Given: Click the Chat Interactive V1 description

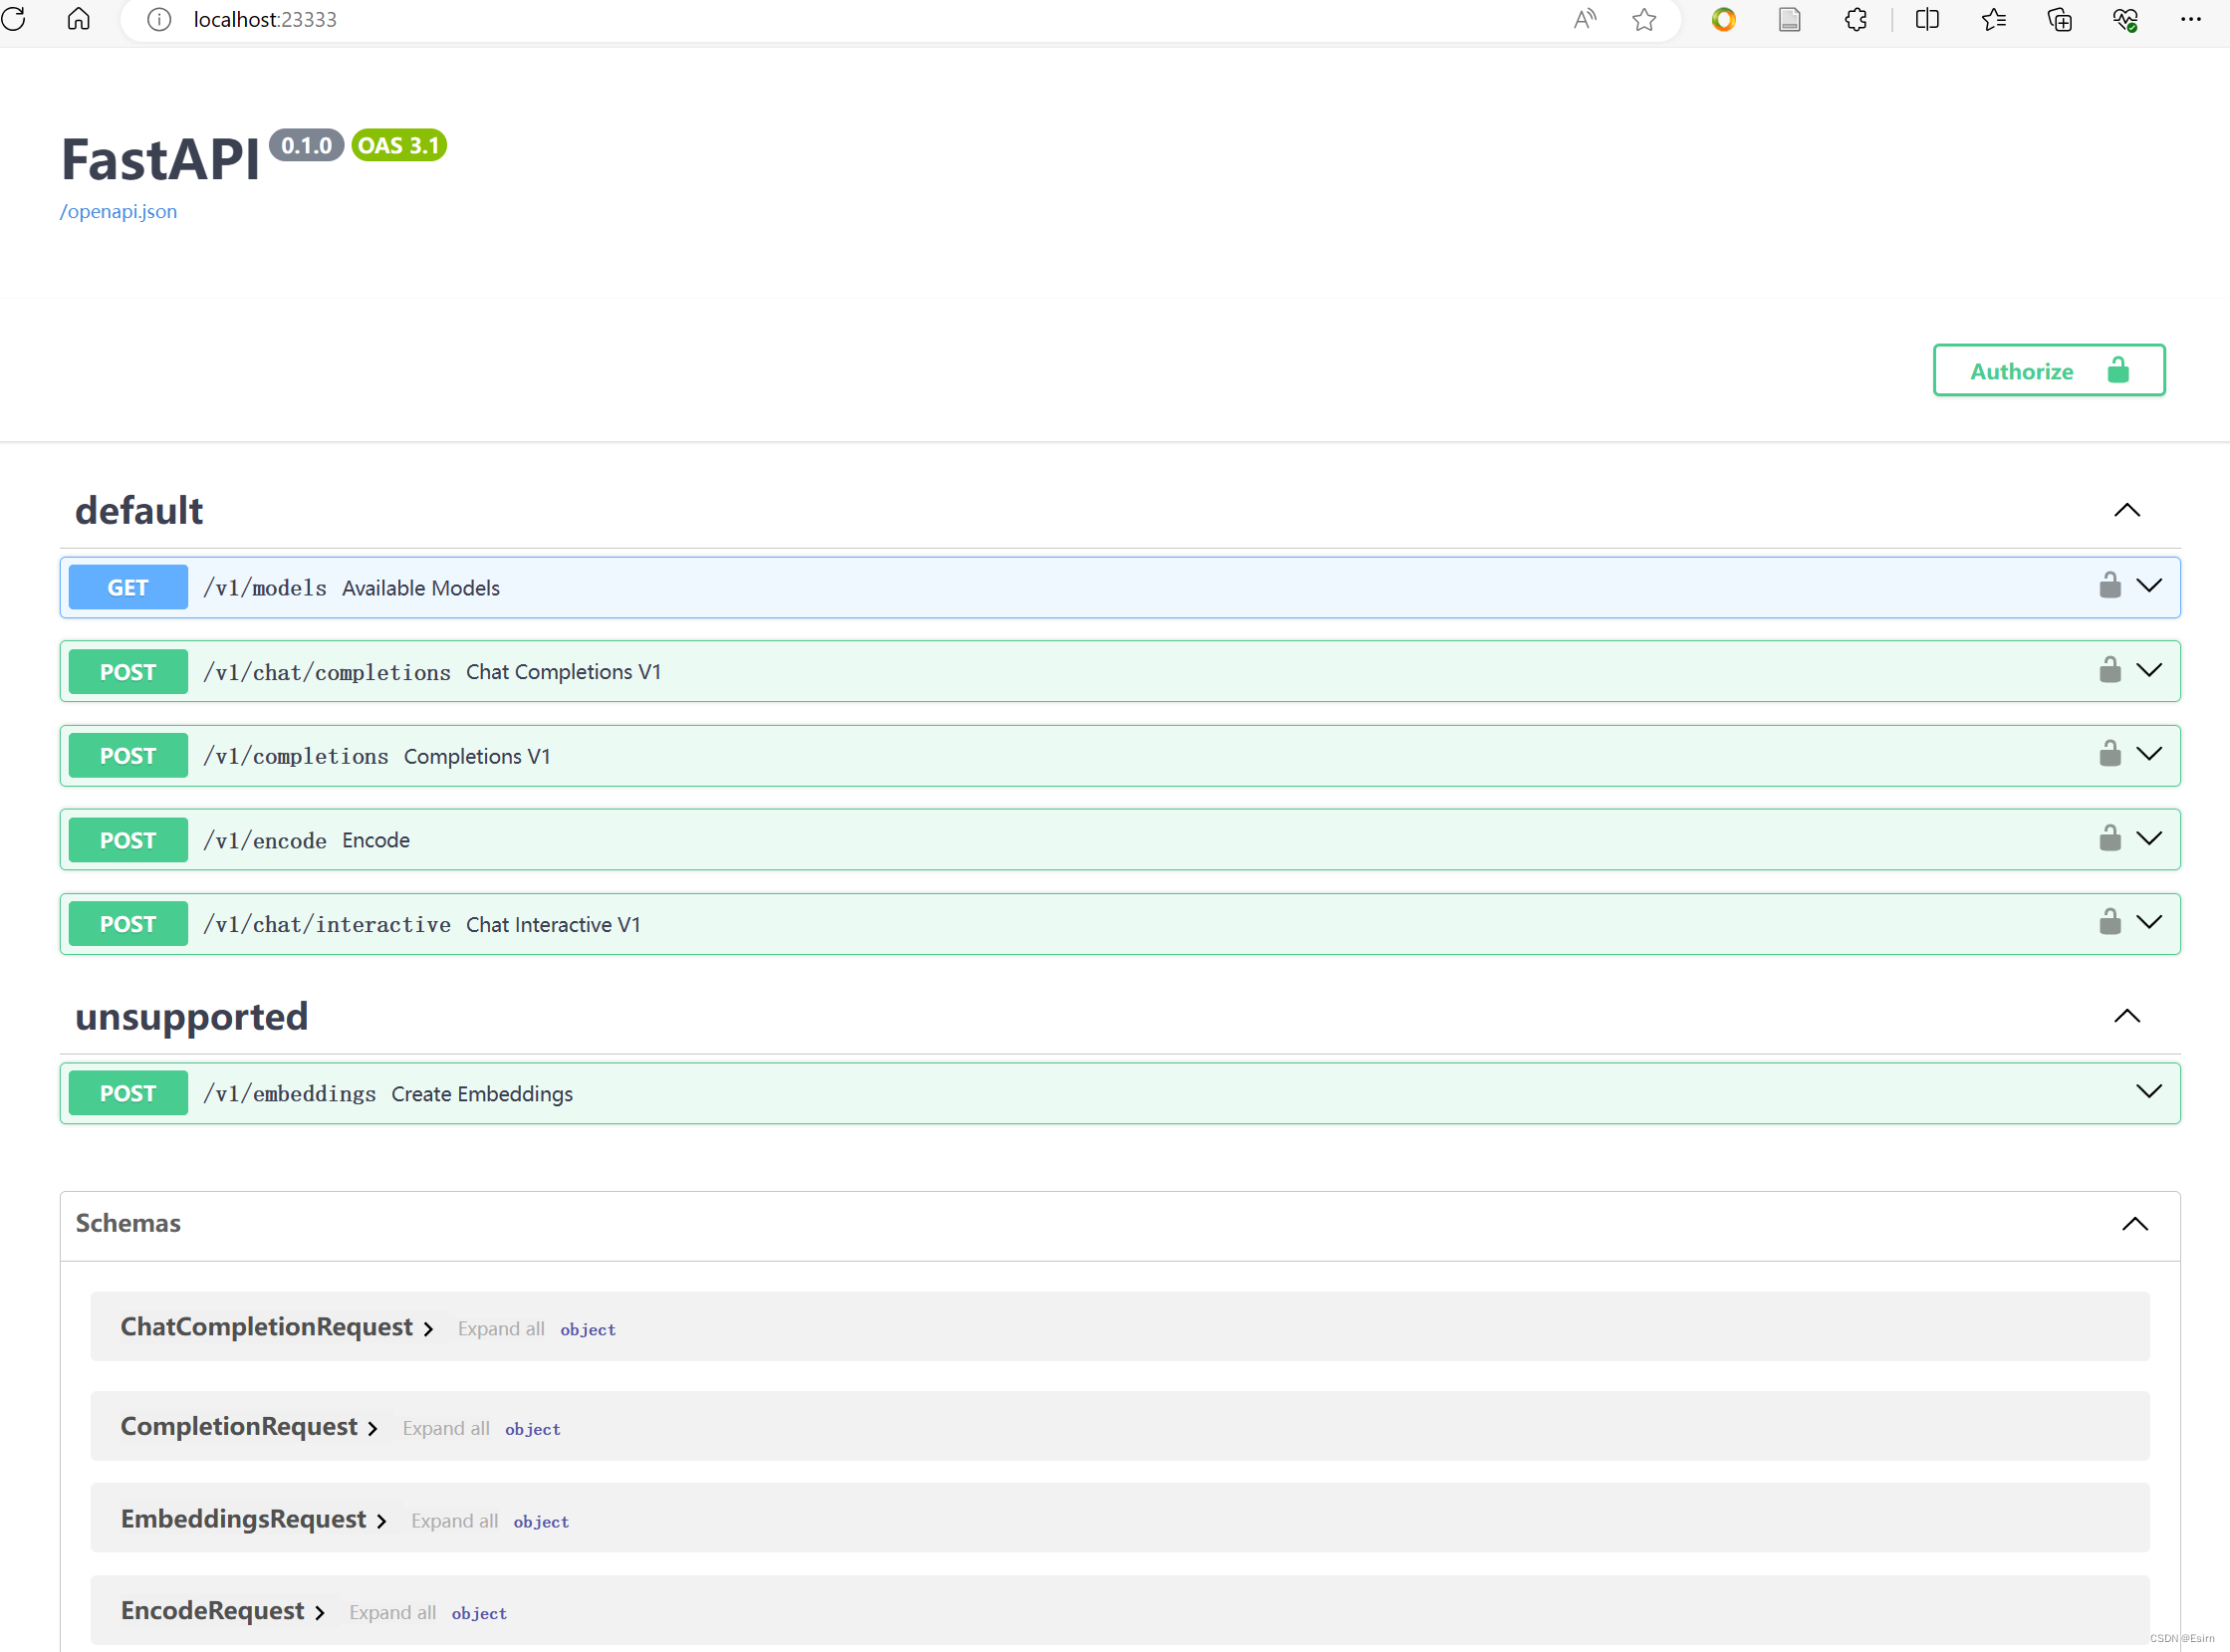Looking at the screenshot, I should tap(553, 924).
